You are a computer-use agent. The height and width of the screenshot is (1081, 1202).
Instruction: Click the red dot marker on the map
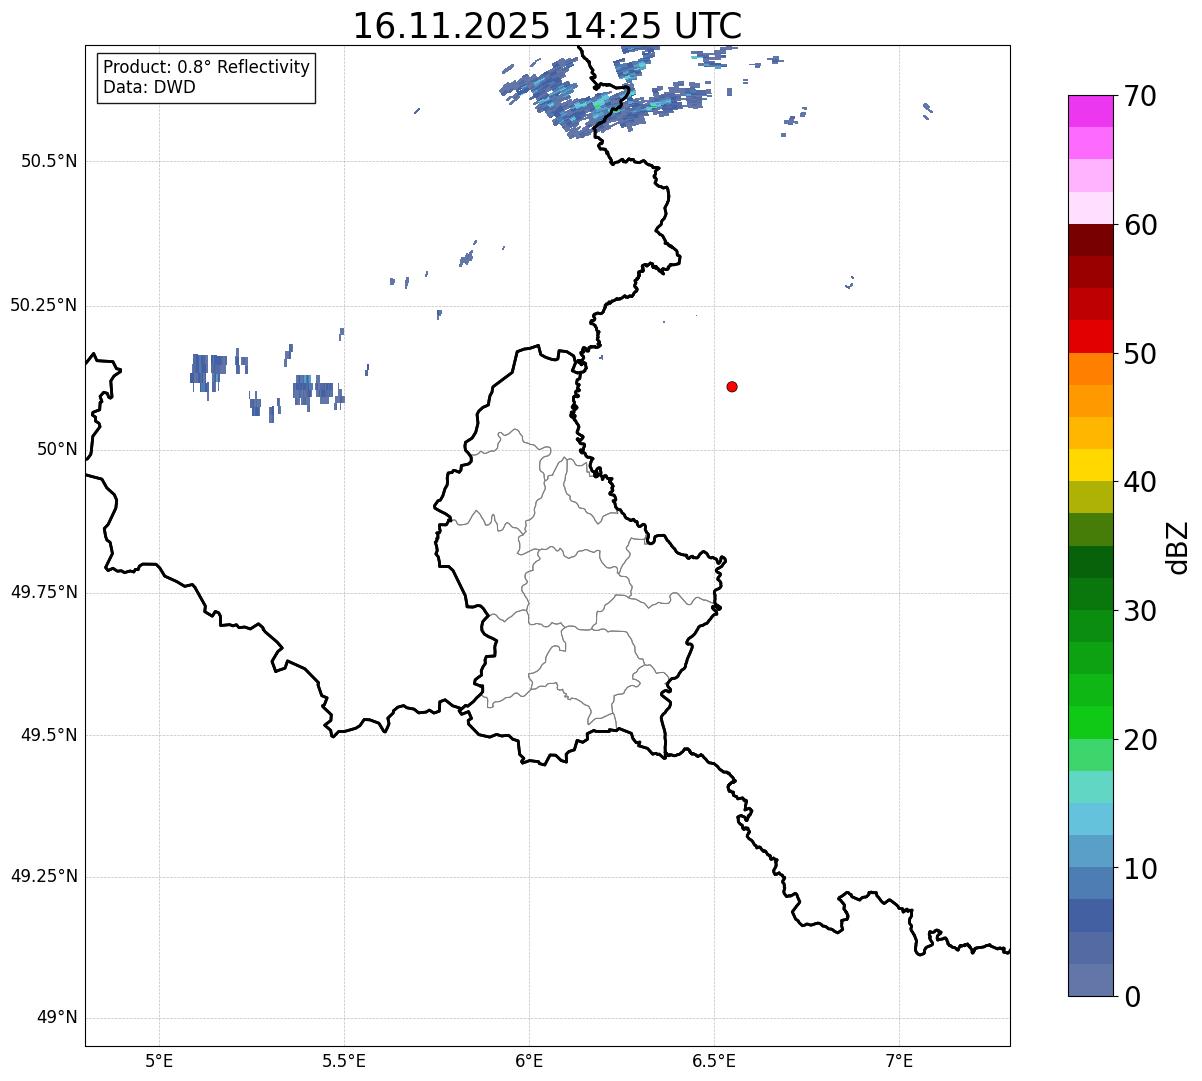pos(732,386)
